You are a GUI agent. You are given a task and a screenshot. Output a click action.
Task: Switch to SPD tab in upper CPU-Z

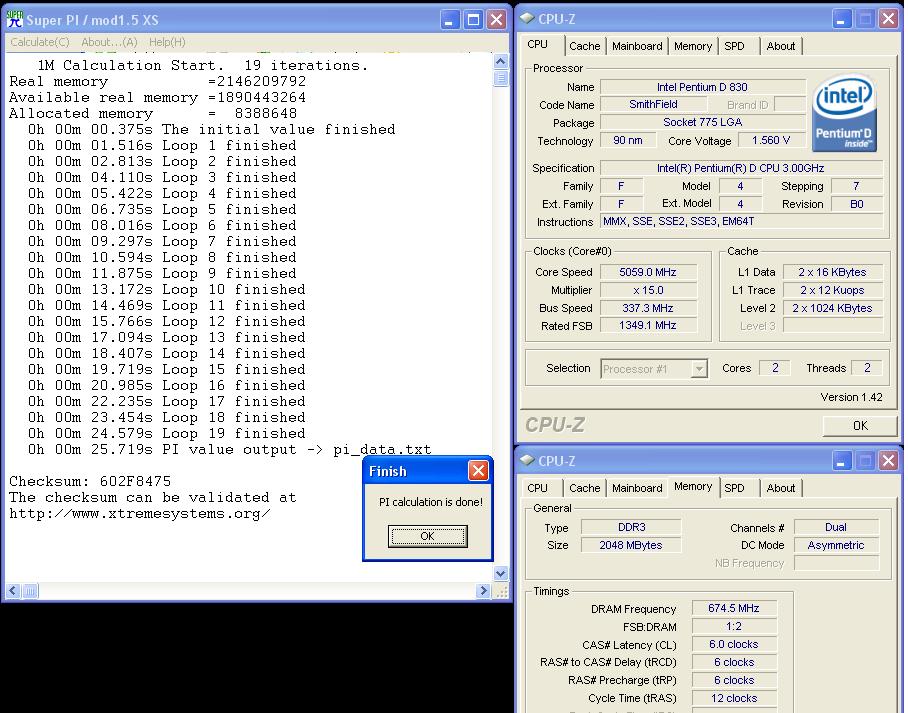coord(734,46)
